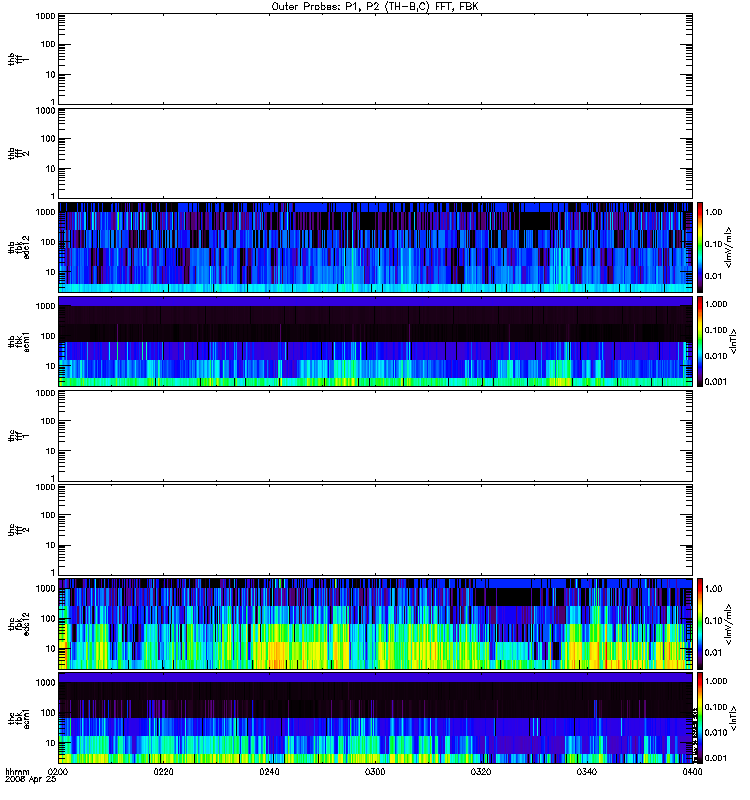Click the '<|mV/m|>' unit label beside thb edc12
Image resolution: width=750 pixels, height=800 pixels.
(729, 247)
